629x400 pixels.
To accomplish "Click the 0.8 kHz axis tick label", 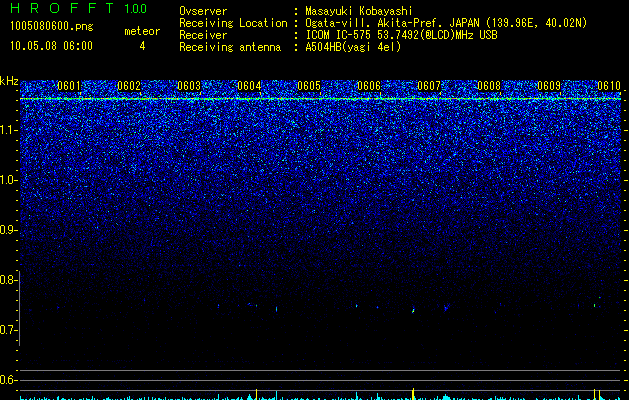I will click(x=9, y=280).
